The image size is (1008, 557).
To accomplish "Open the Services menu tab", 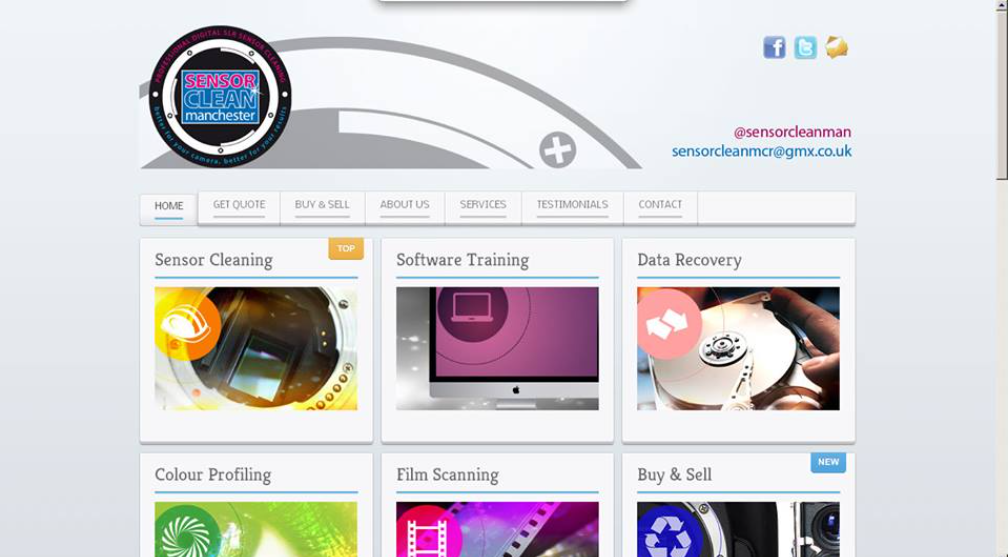I will (483, 205).
